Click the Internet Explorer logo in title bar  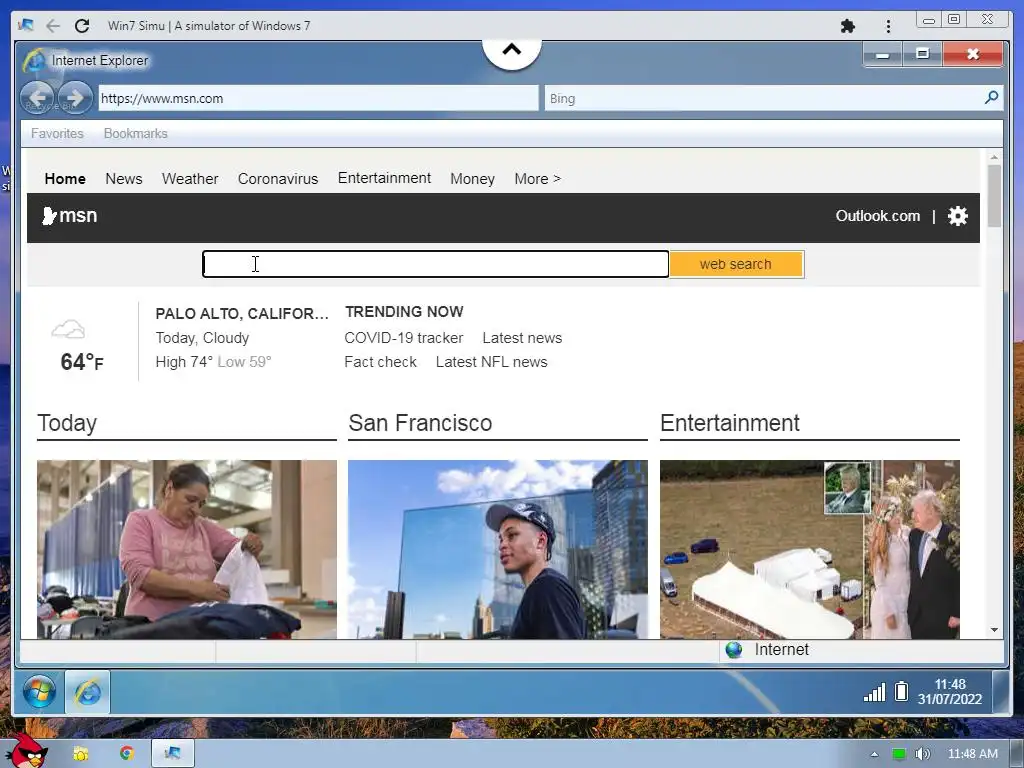coord(34,60)
